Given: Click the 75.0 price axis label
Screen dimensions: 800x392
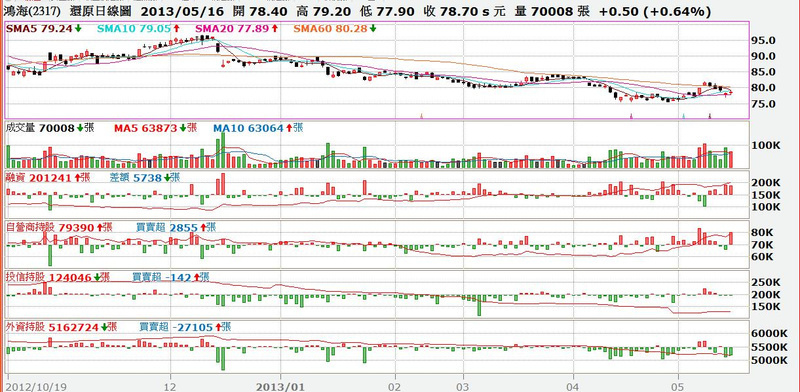Looking at the screenshot, I should pyautogui.click(x=762, y=104).
